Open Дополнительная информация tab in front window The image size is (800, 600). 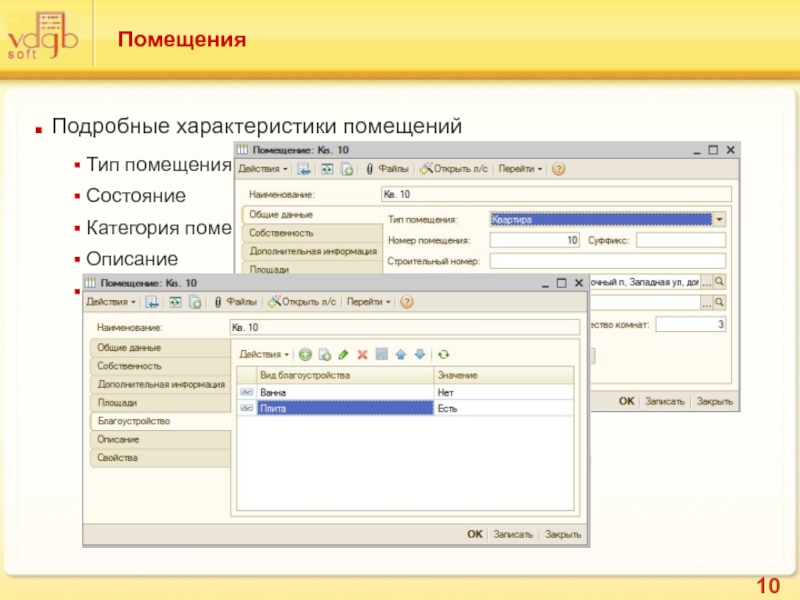(x=160, y=384)
